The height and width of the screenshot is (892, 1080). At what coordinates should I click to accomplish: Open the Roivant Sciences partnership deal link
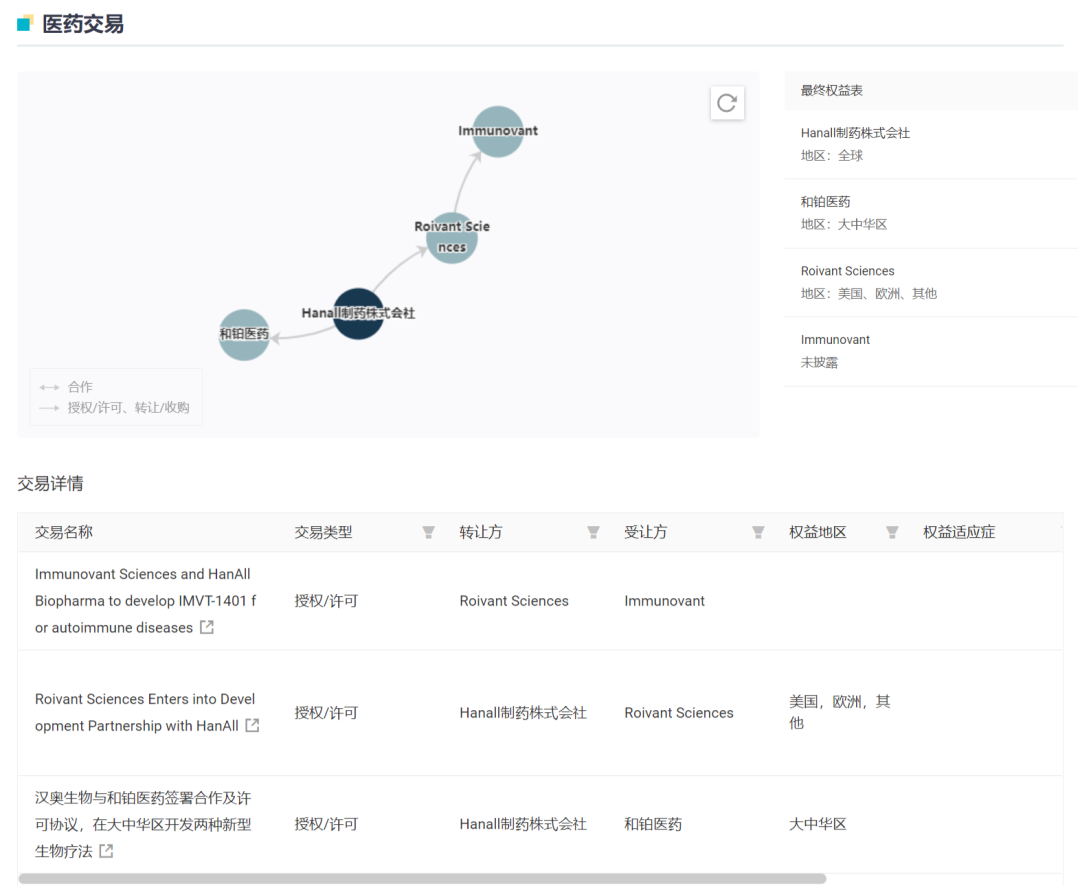point(147,712)
